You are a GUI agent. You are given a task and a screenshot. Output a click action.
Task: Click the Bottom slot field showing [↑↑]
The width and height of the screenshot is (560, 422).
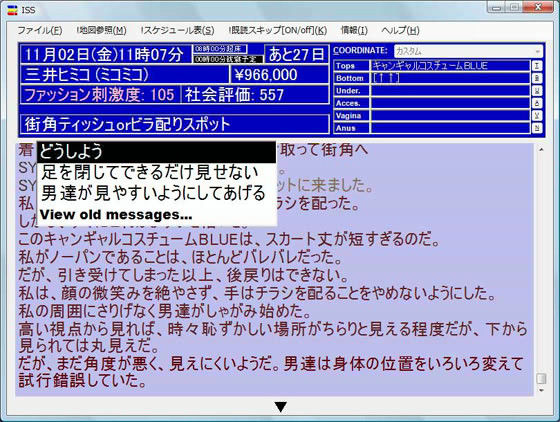(x=450, y=78)
